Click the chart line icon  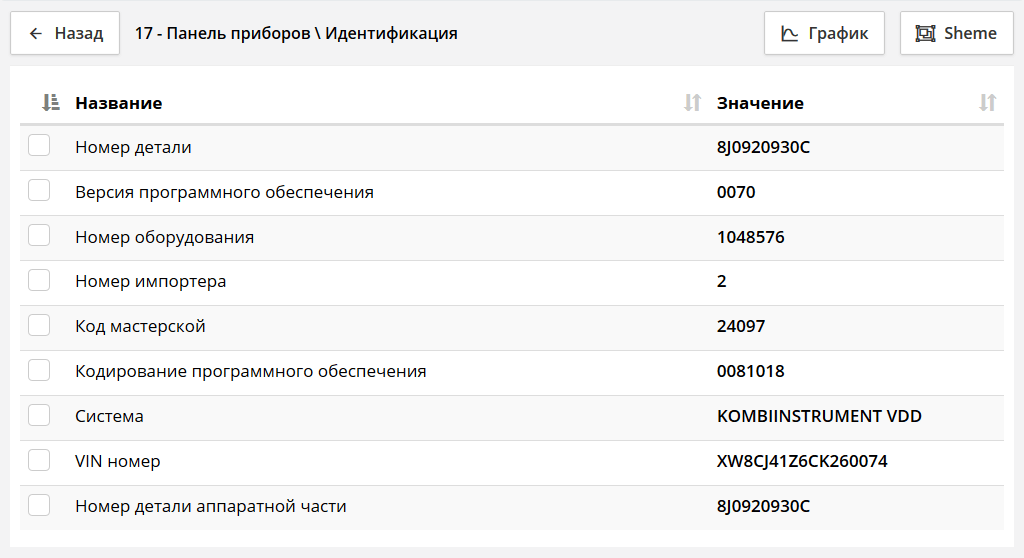(790, 34)
